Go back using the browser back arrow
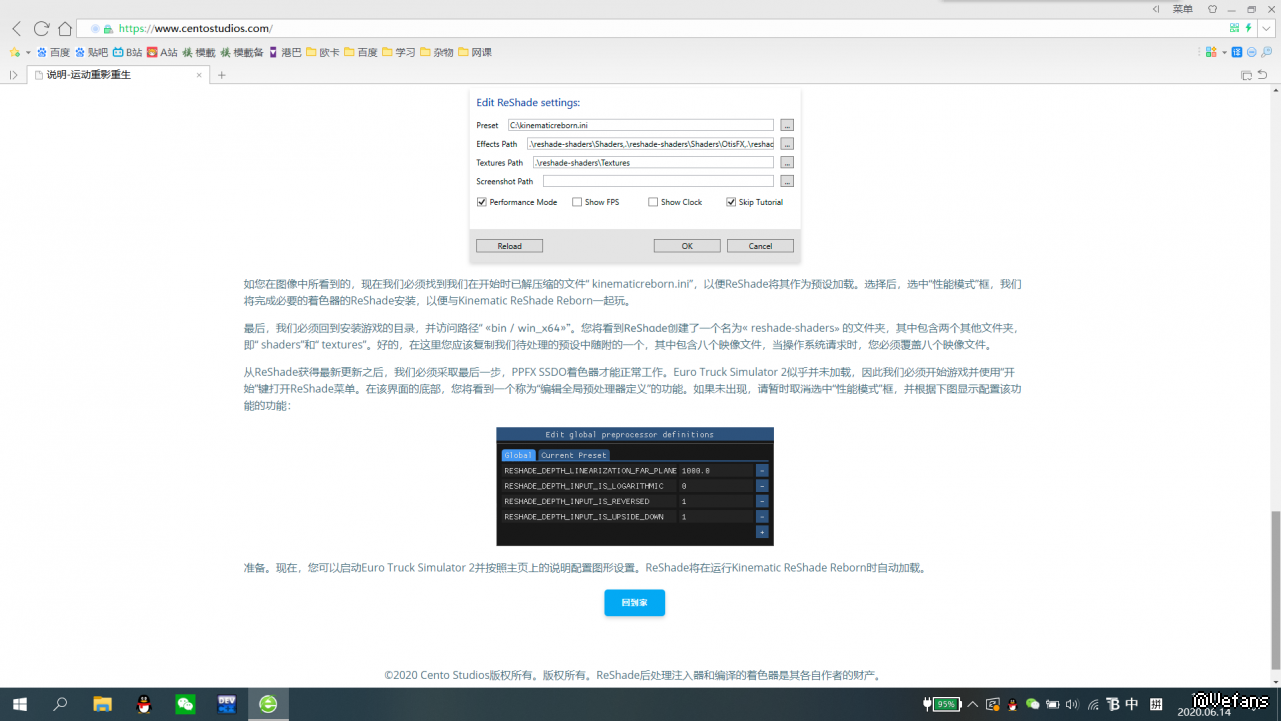This screenshot has height=721, width=1281. point(17,29)
